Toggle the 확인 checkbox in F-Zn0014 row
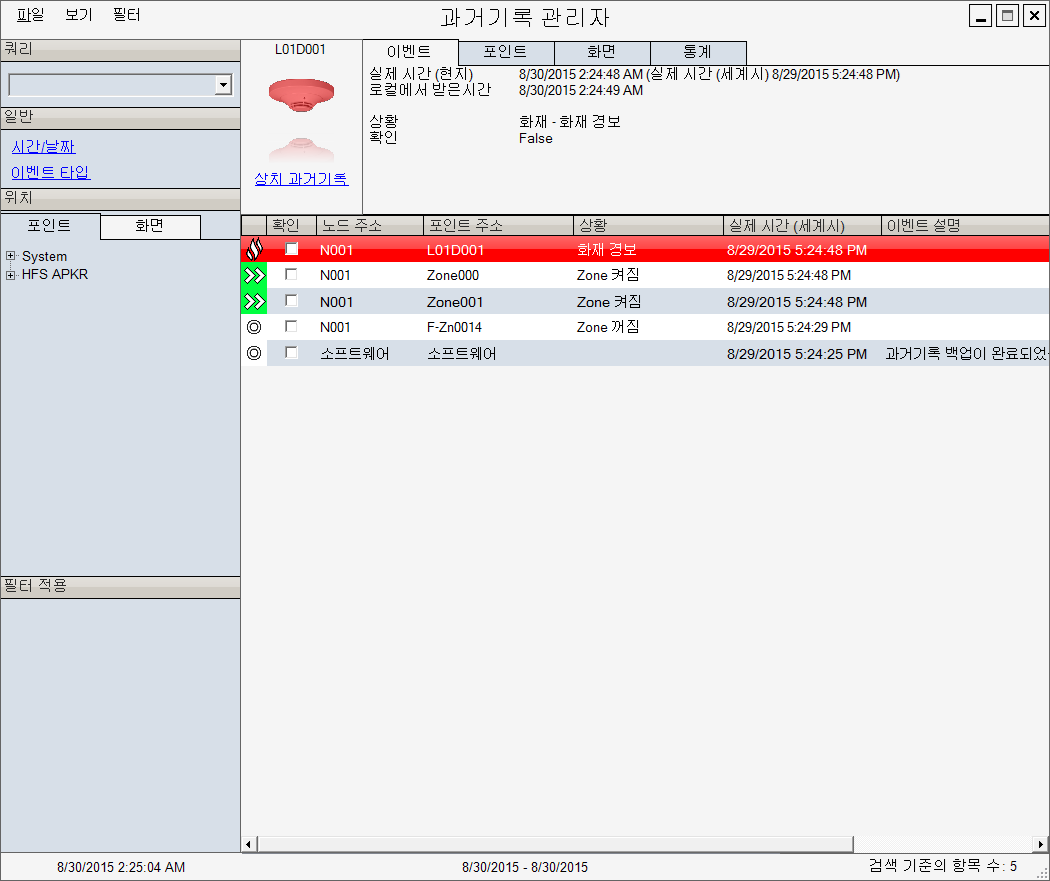1050x881 pixels. [292, 326]
